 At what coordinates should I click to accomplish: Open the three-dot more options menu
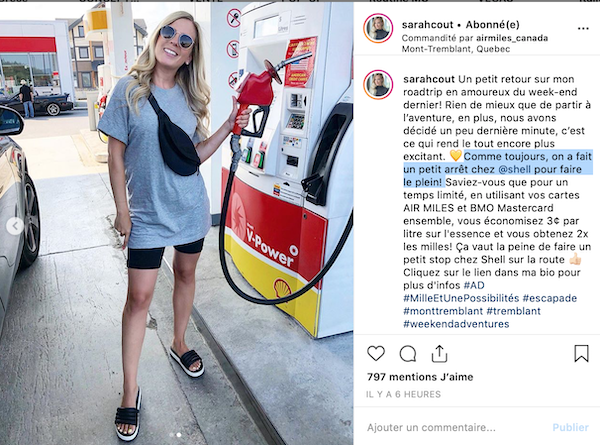(x=583, y=29)
